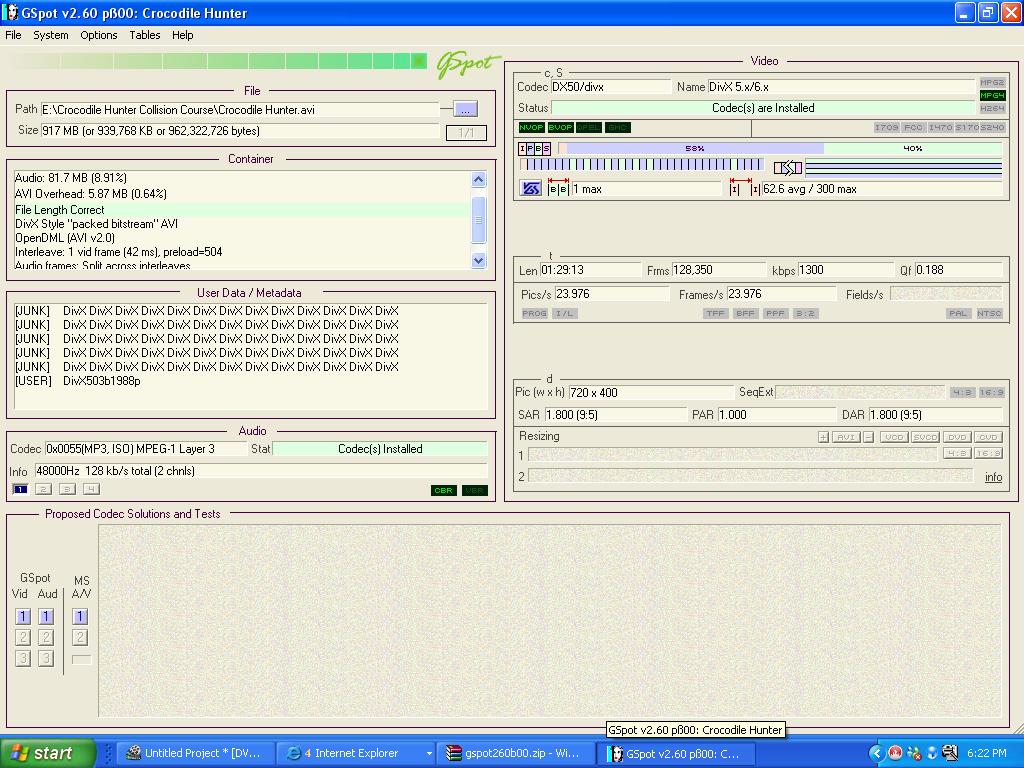
Task: Click the Resizing VCD button
Action: pos(894,437)
